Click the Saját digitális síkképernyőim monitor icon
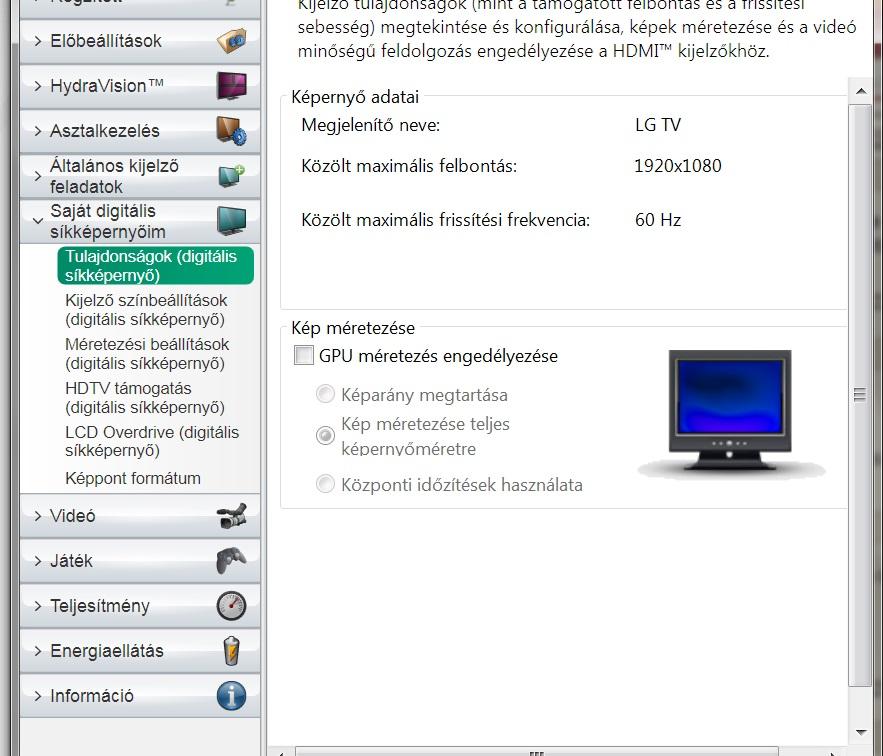 pos(231,221)
